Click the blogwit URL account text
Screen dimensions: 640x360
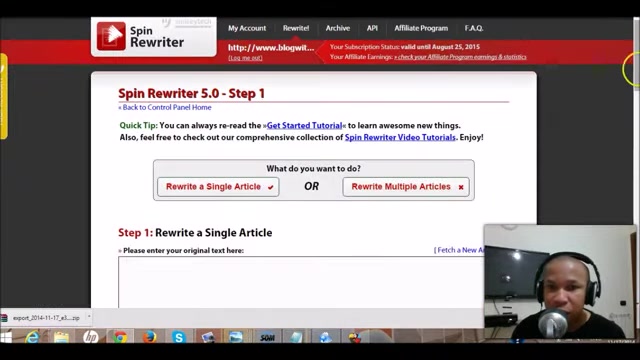[x=271, y=48]
